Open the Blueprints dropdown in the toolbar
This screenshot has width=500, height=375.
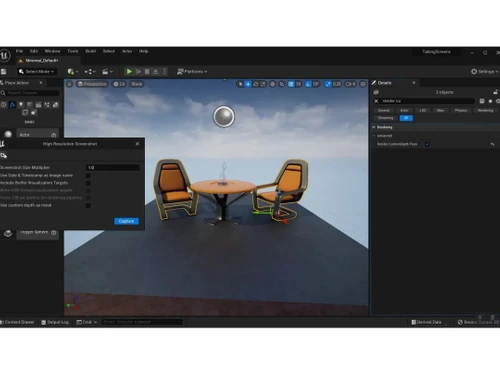(90, 72)
